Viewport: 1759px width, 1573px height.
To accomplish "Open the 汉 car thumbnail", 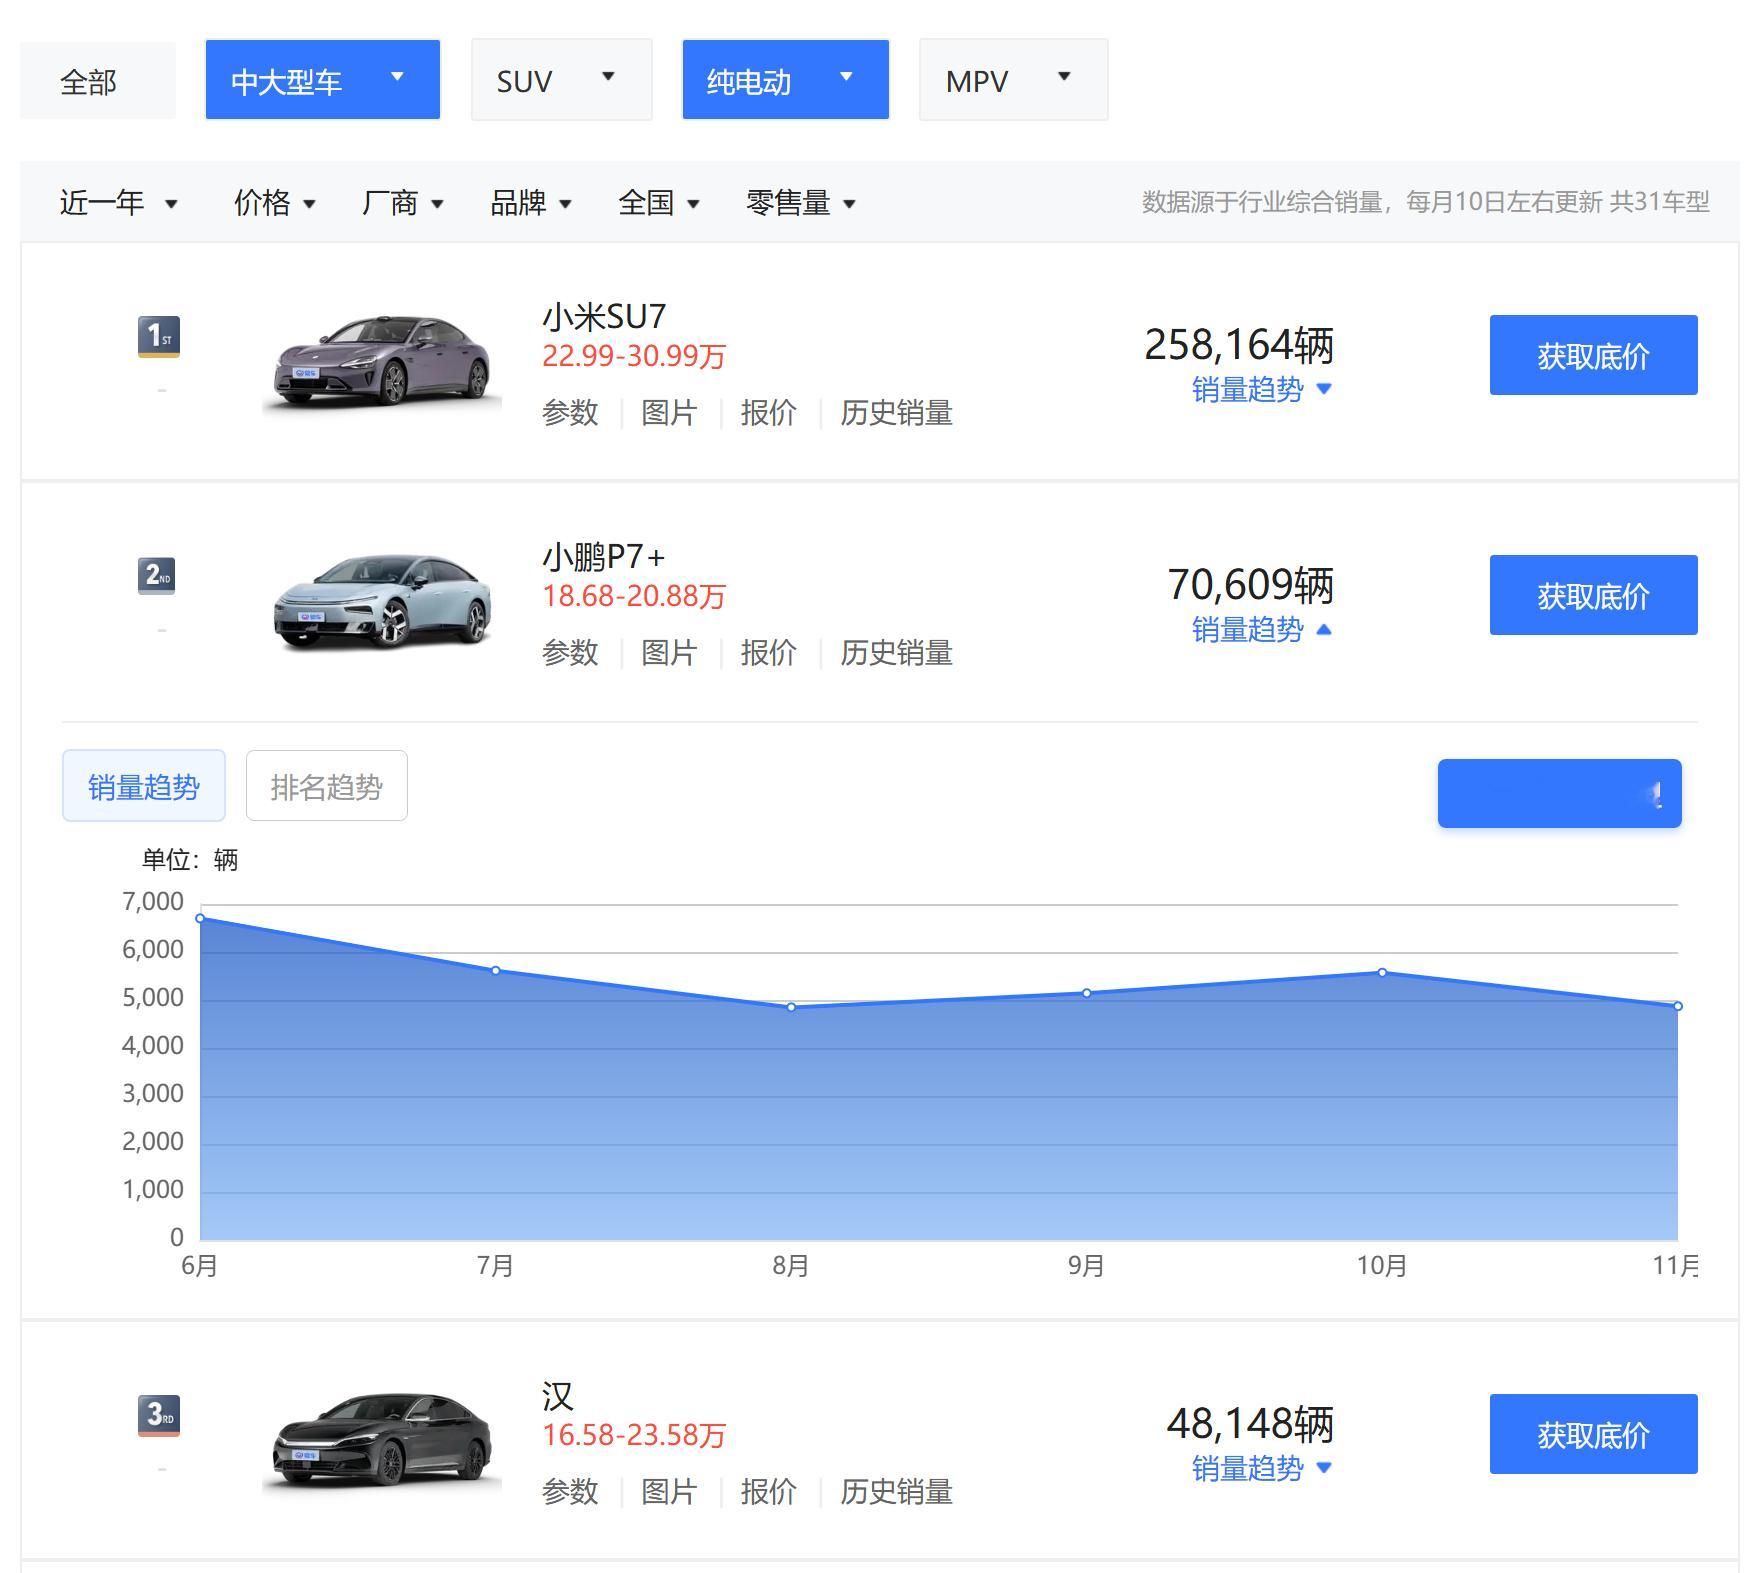I will pos(382,1439).
